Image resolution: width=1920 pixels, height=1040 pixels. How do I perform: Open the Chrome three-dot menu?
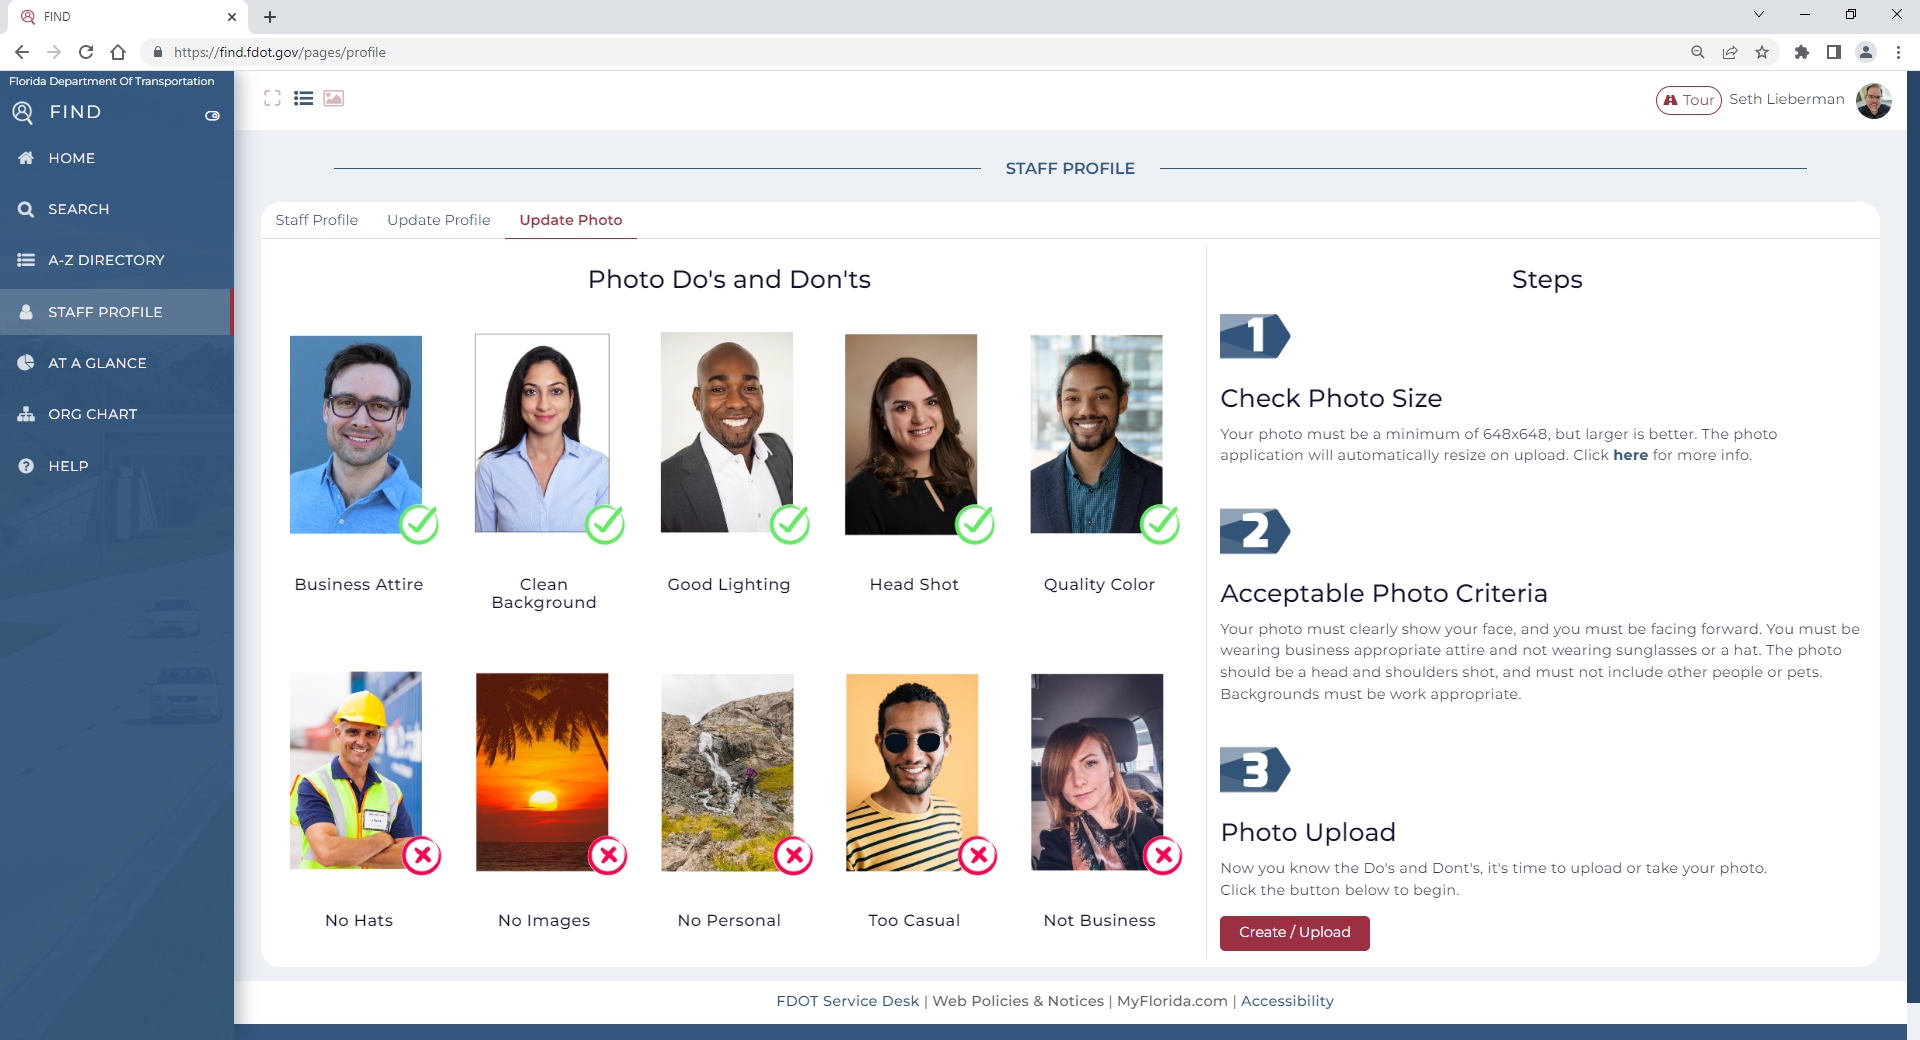[x=1898, y=52]
